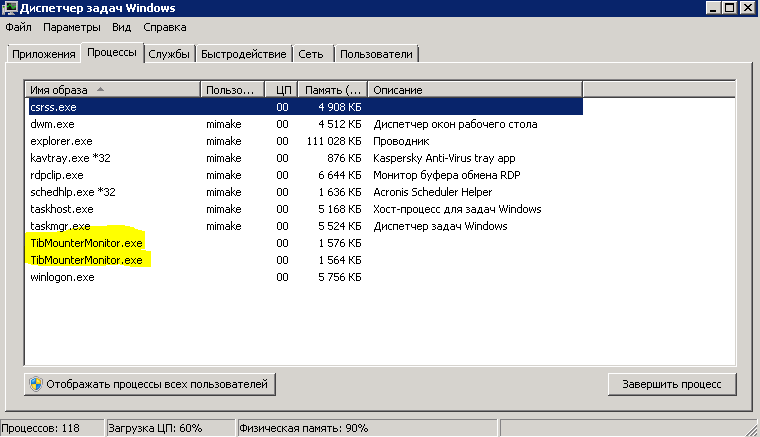The width and height of the screenshot is (760, 437).
Task: Select the taskhost.exe process
Action: [x=304, y=209]
